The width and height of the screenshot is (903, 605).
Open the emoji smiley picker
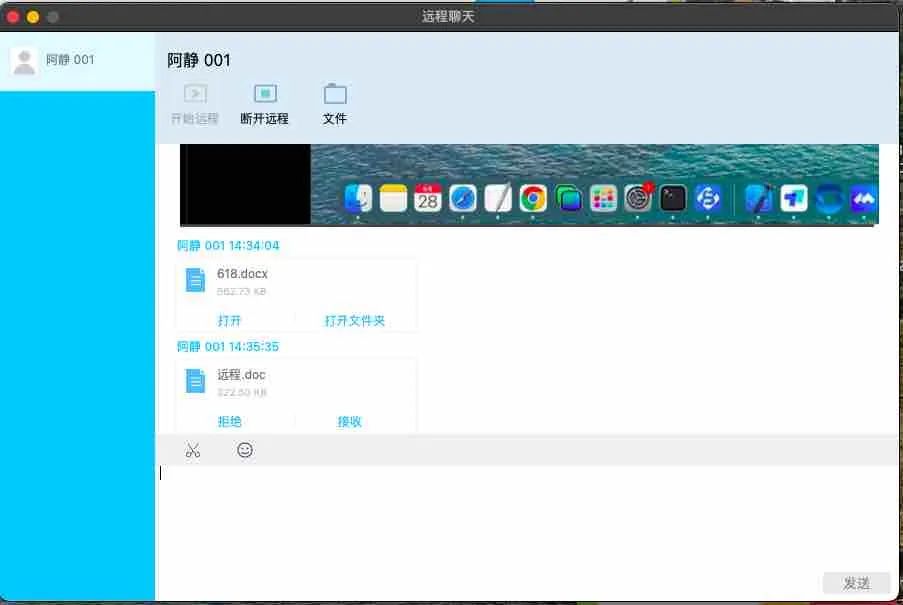tap(245, 450)
